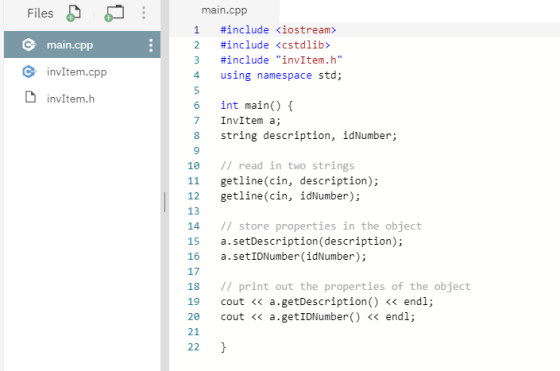560x371 pixels.
Task: Click 'a.setDescription(description);' line
Action: (x=311, y=241)
